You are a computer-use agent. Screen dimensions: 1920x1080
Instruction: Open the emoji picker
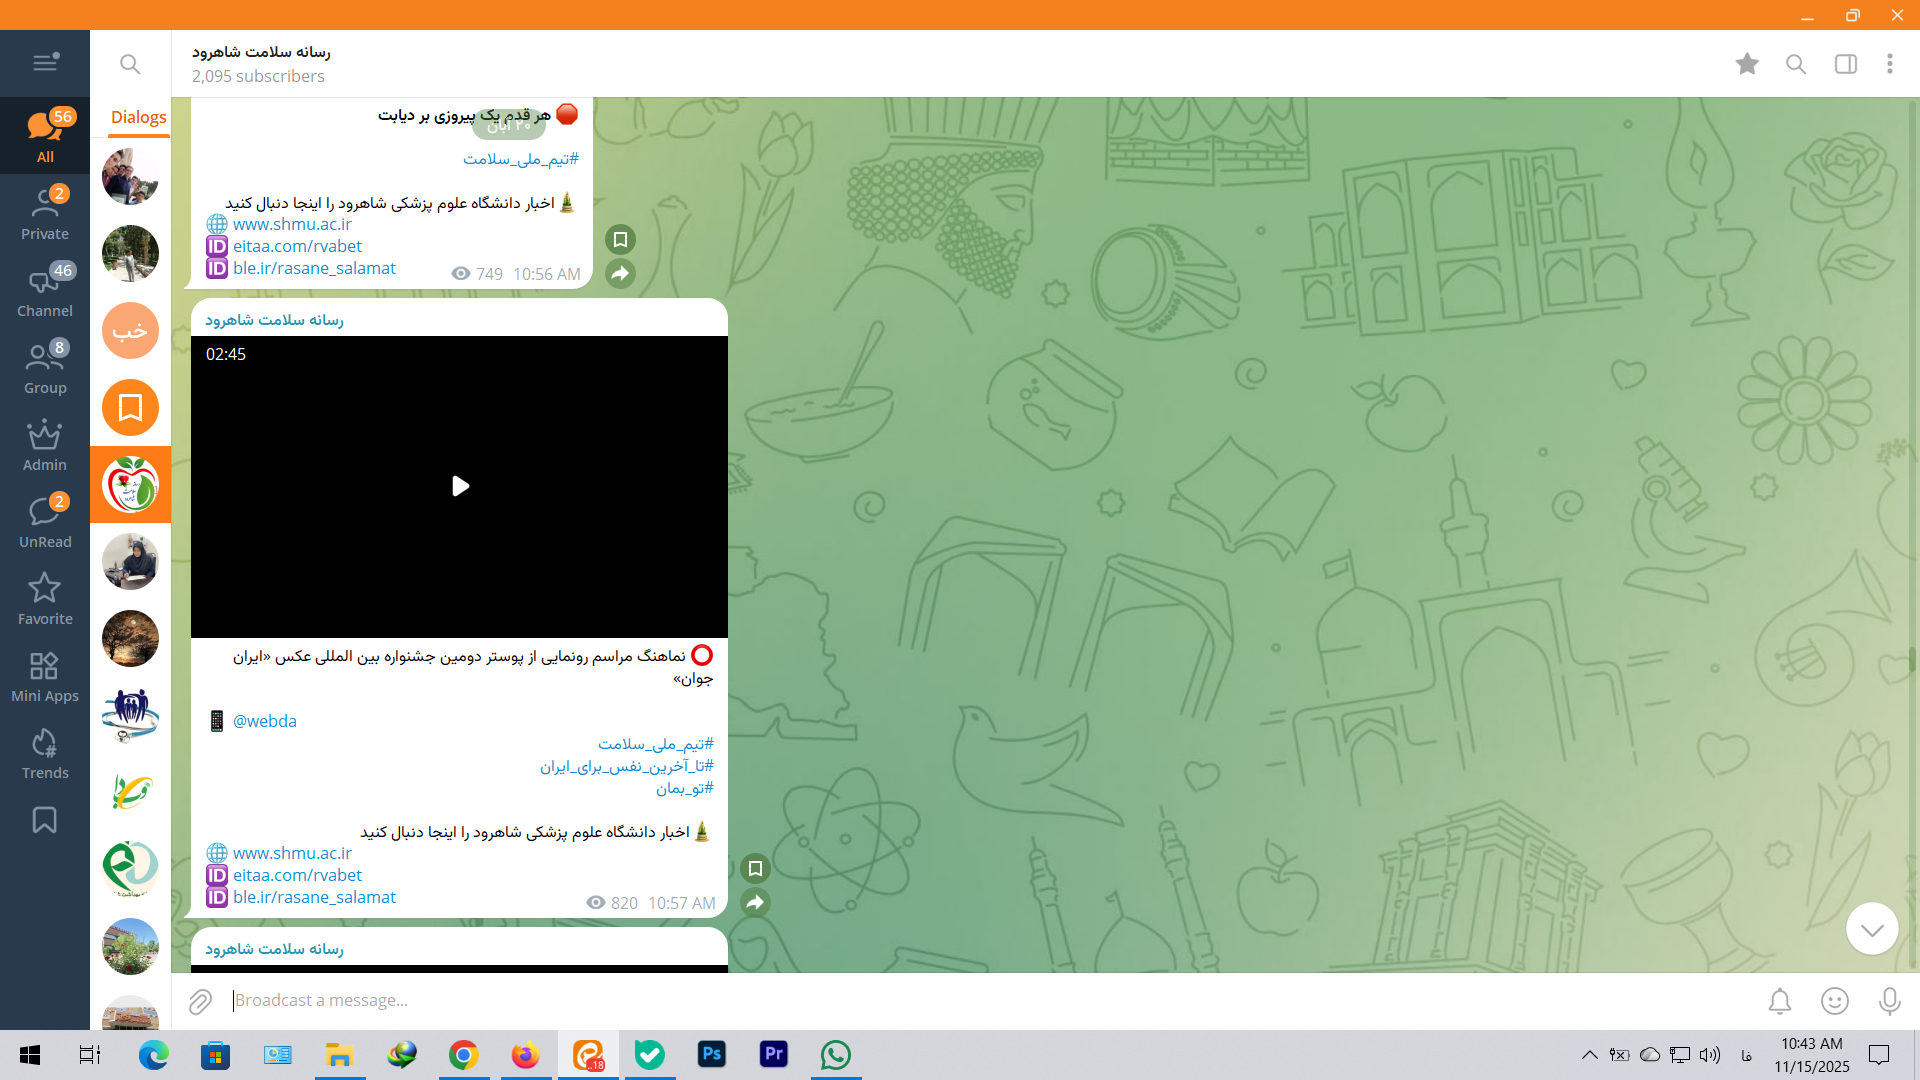click(1835, 1001)
